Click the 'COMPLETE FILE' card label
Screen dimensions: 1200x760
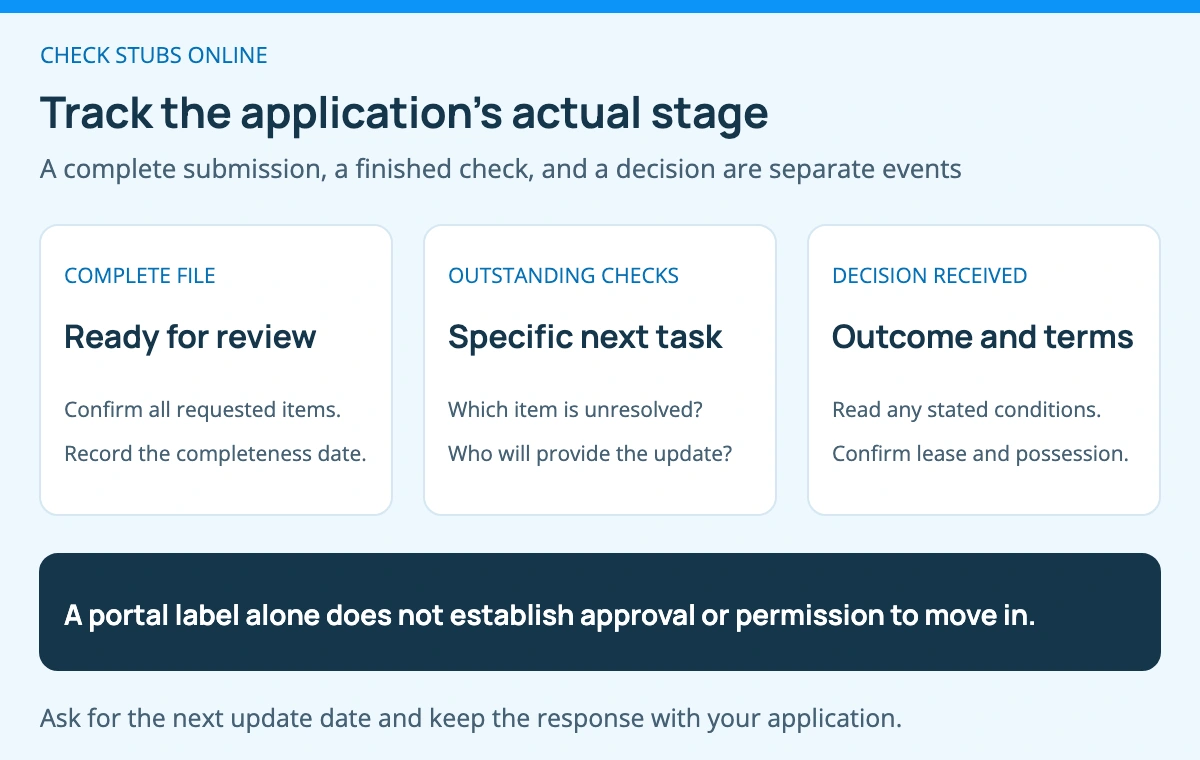(x=140, y=276)
